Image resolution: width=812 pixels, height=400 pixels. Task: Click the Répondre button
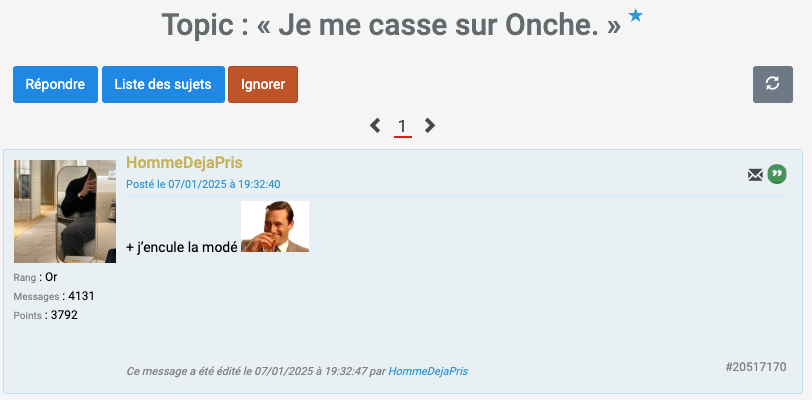pyautogui.click(x=55, y=84)
